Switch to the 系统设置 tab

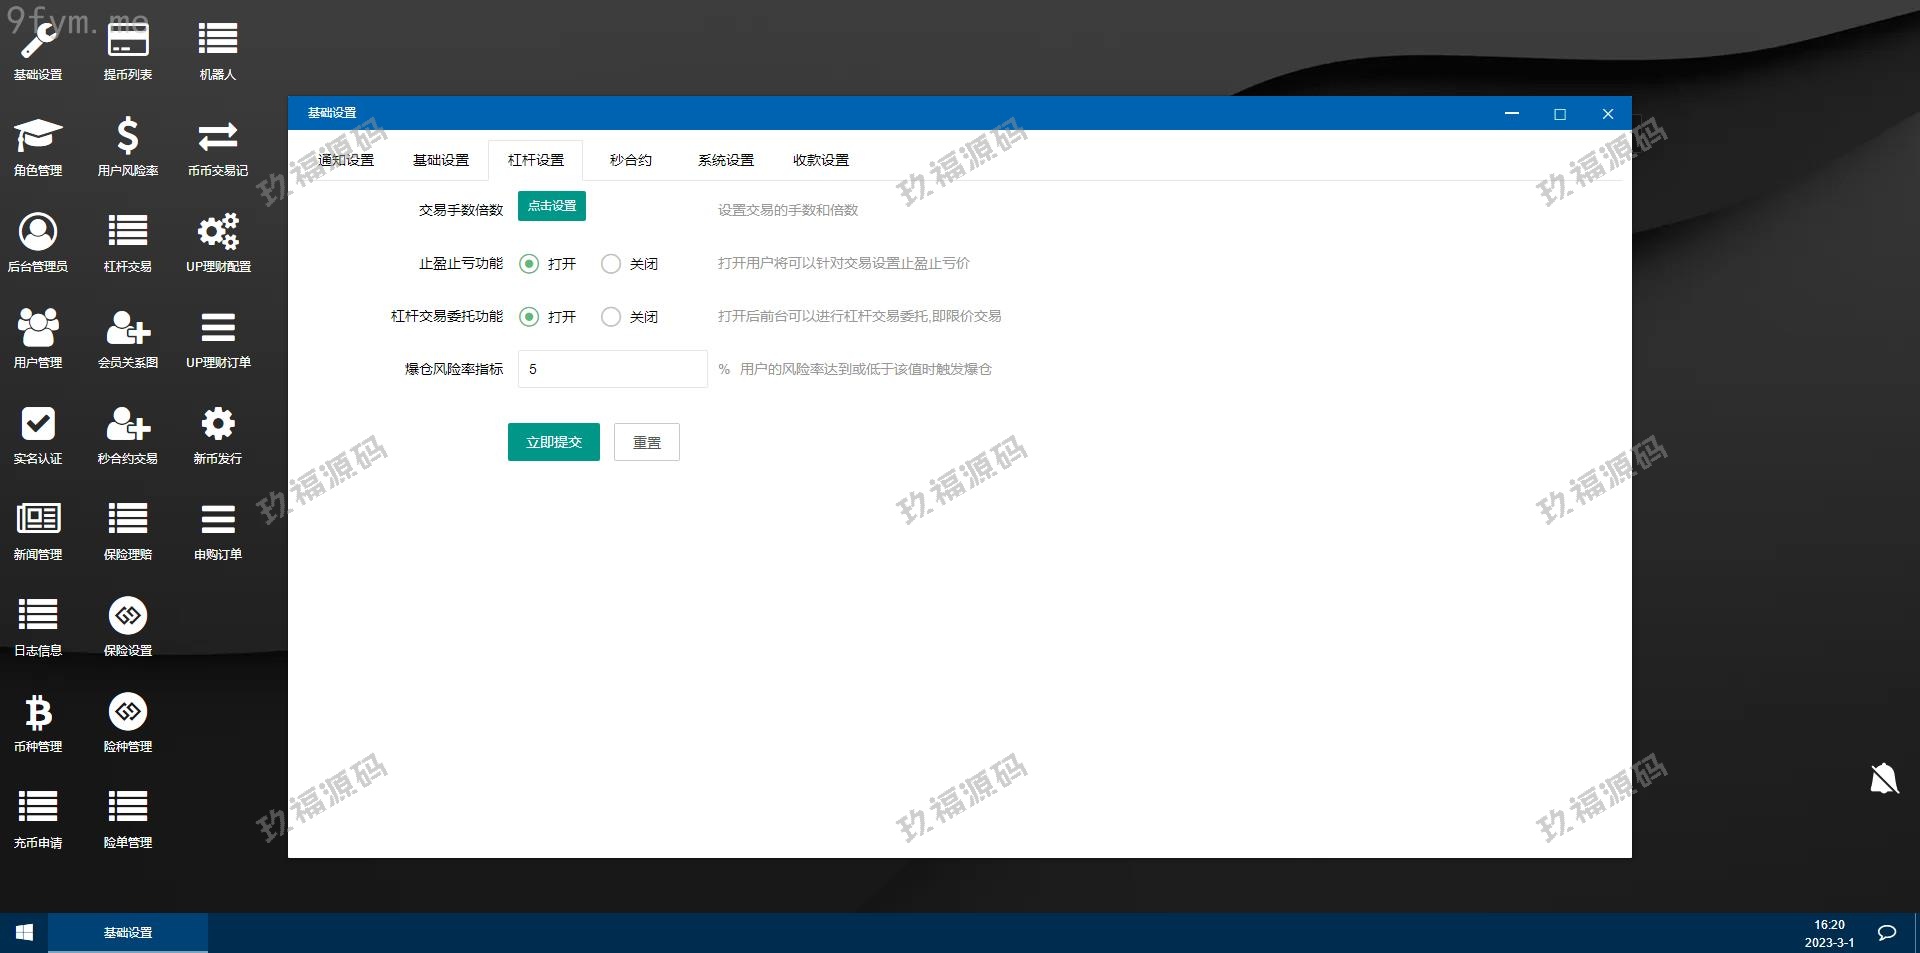(725, 160)
